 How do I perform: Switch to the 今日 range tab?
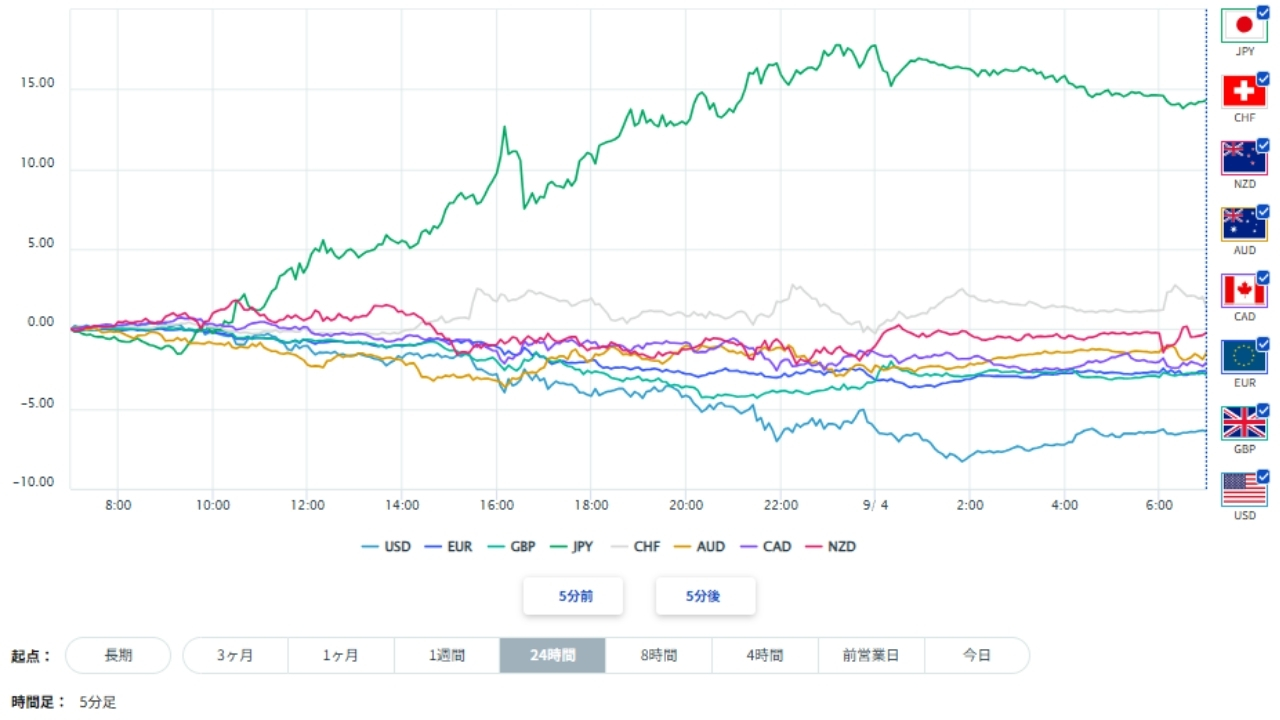(x=977, y=656)
